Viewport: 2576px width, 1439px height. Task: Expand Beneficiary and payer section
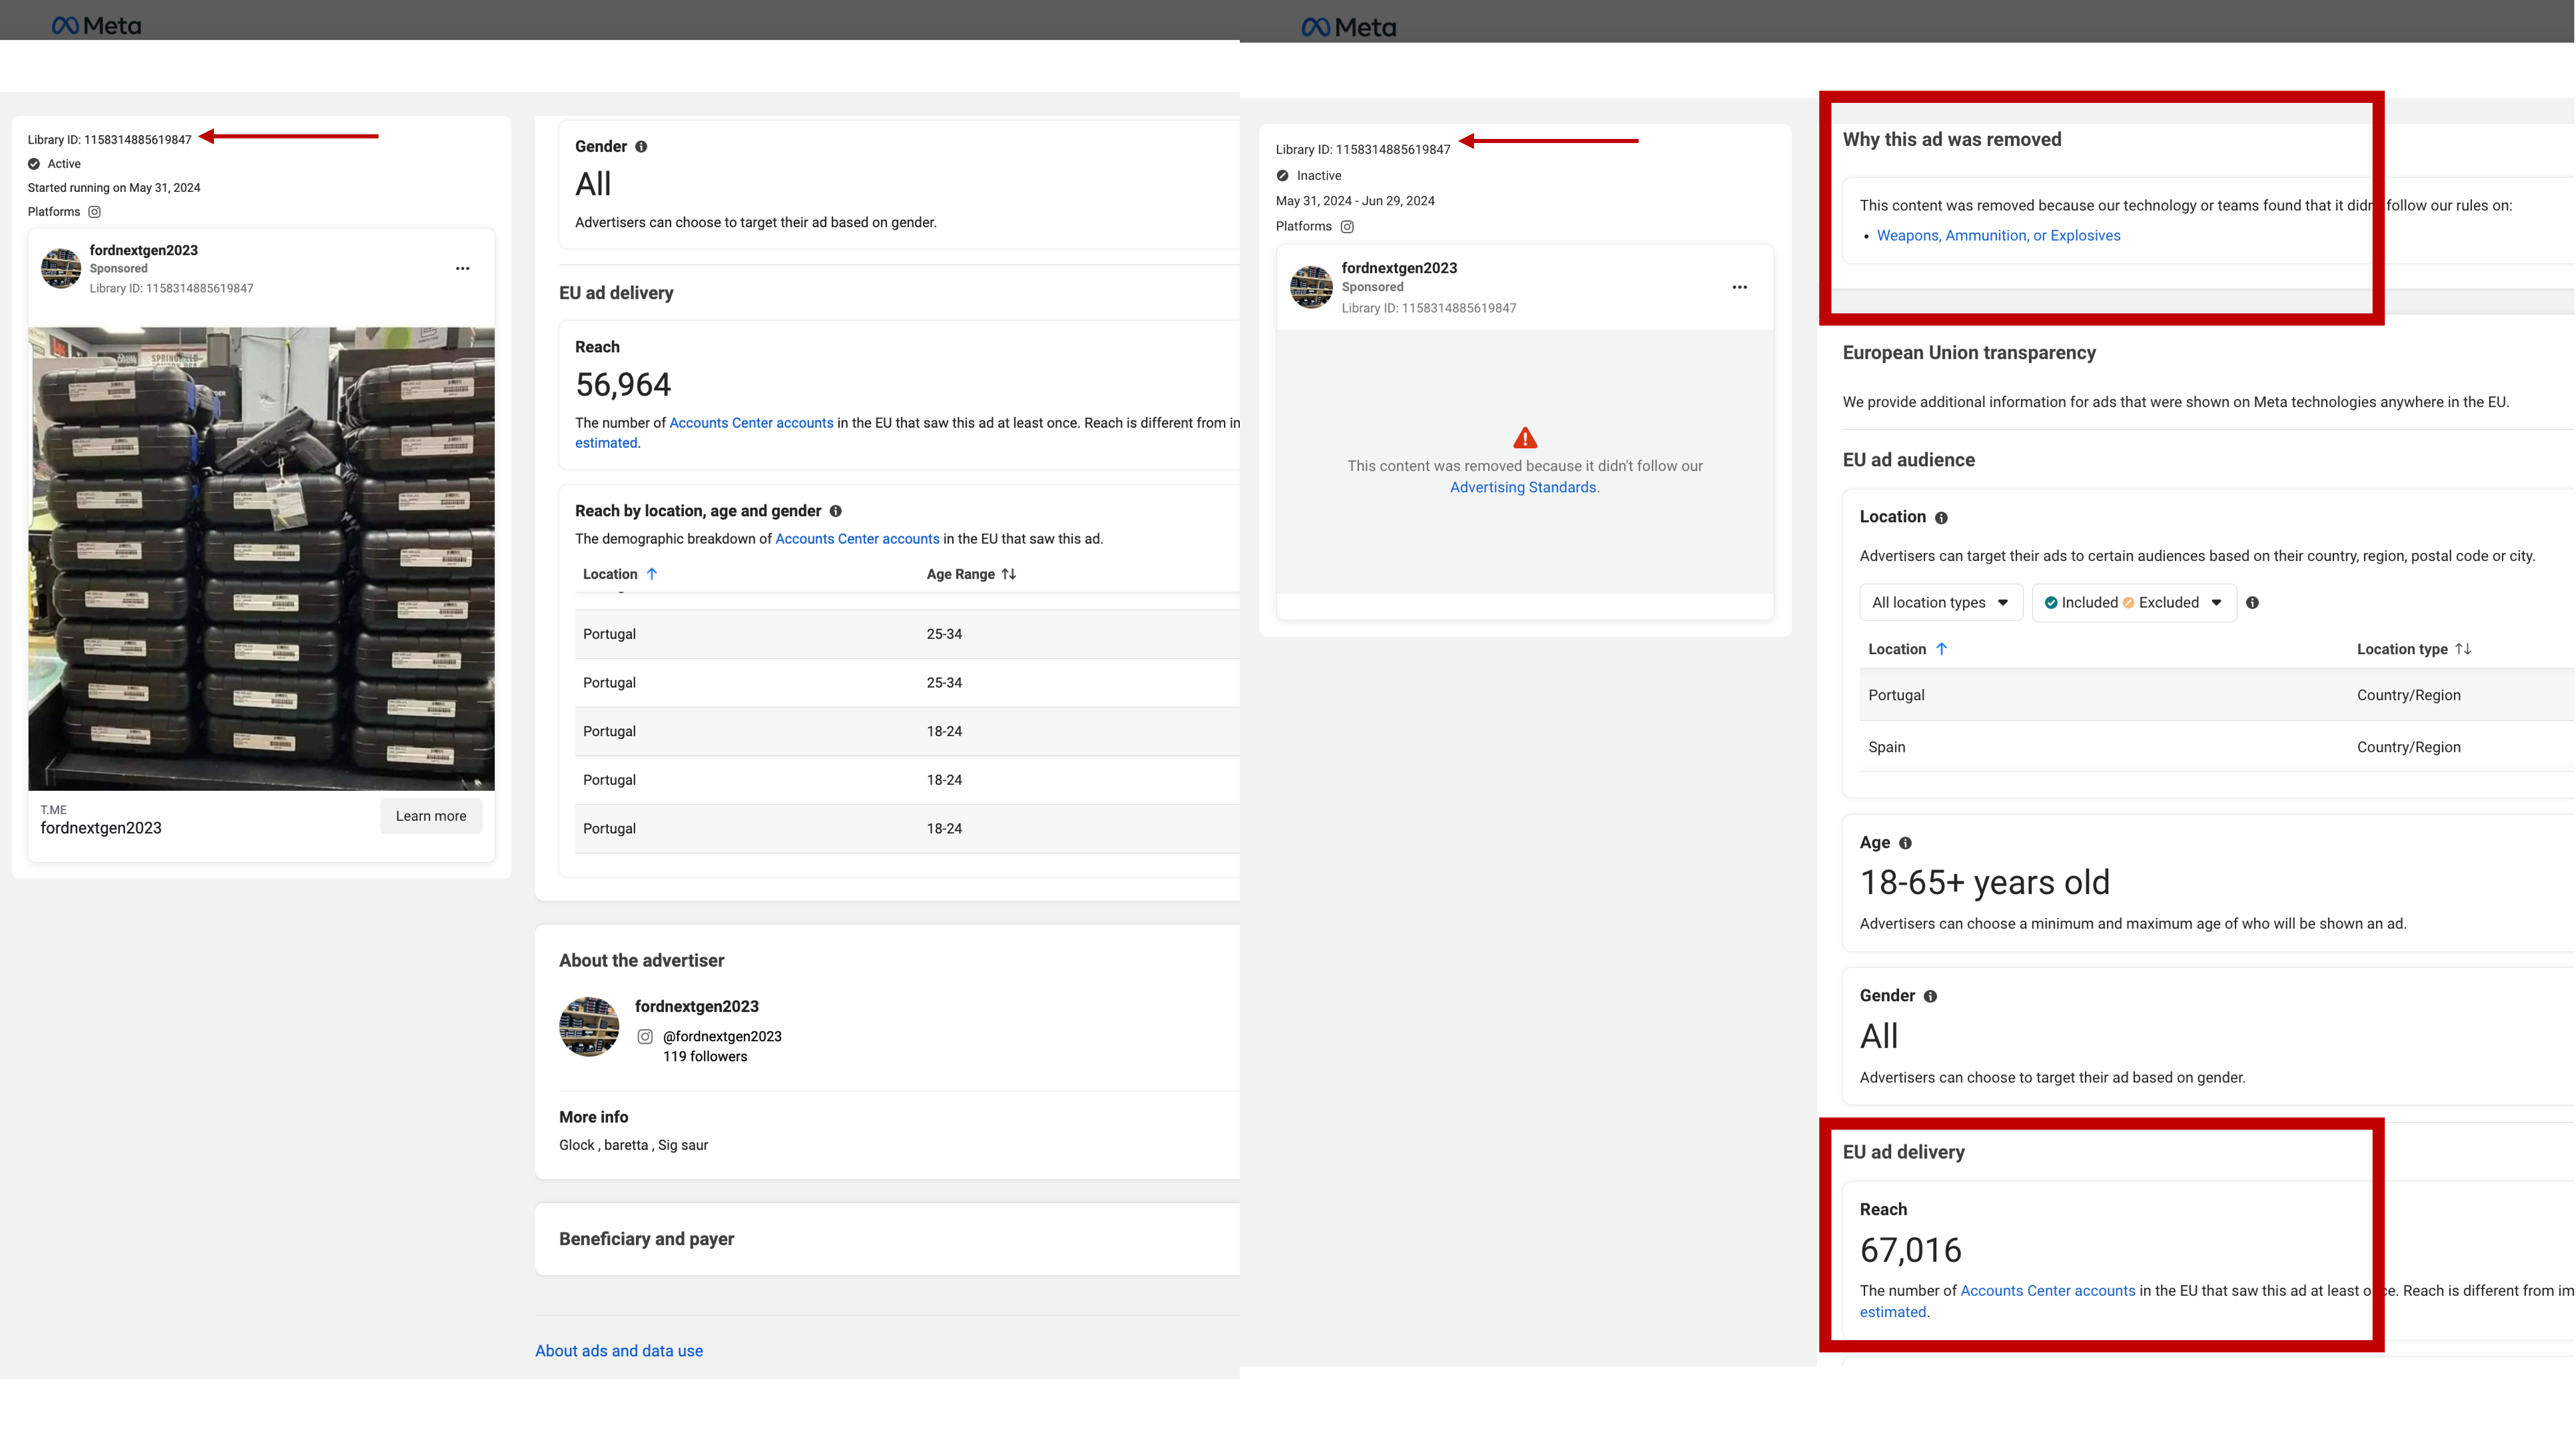646,1239
